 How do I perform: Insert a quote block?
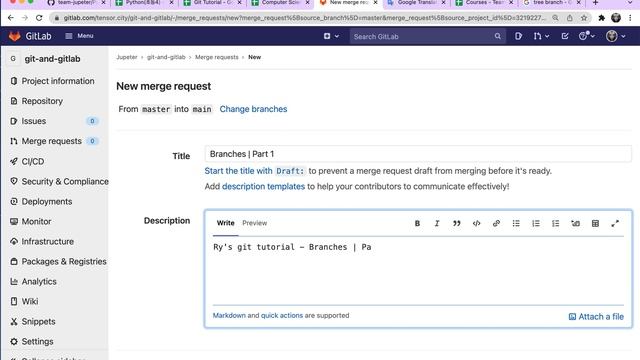(x=456, y=223)
